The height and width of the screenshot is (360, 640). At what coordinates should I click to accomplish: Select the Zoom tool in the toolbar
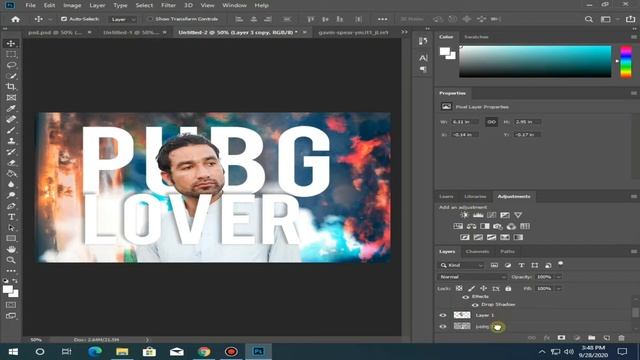click(11, 260)
